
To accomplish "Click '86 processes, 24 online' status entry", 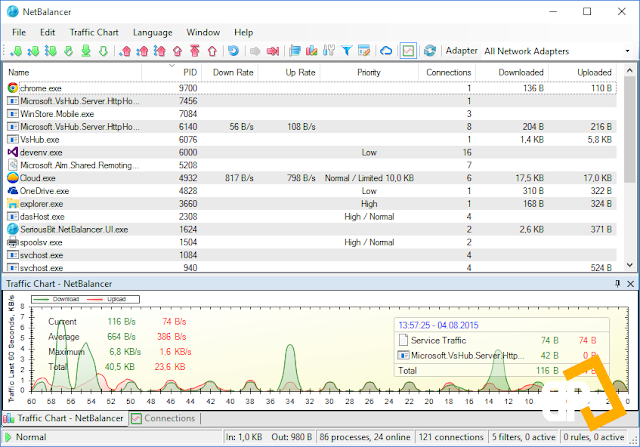I will [x=365, y=437].
